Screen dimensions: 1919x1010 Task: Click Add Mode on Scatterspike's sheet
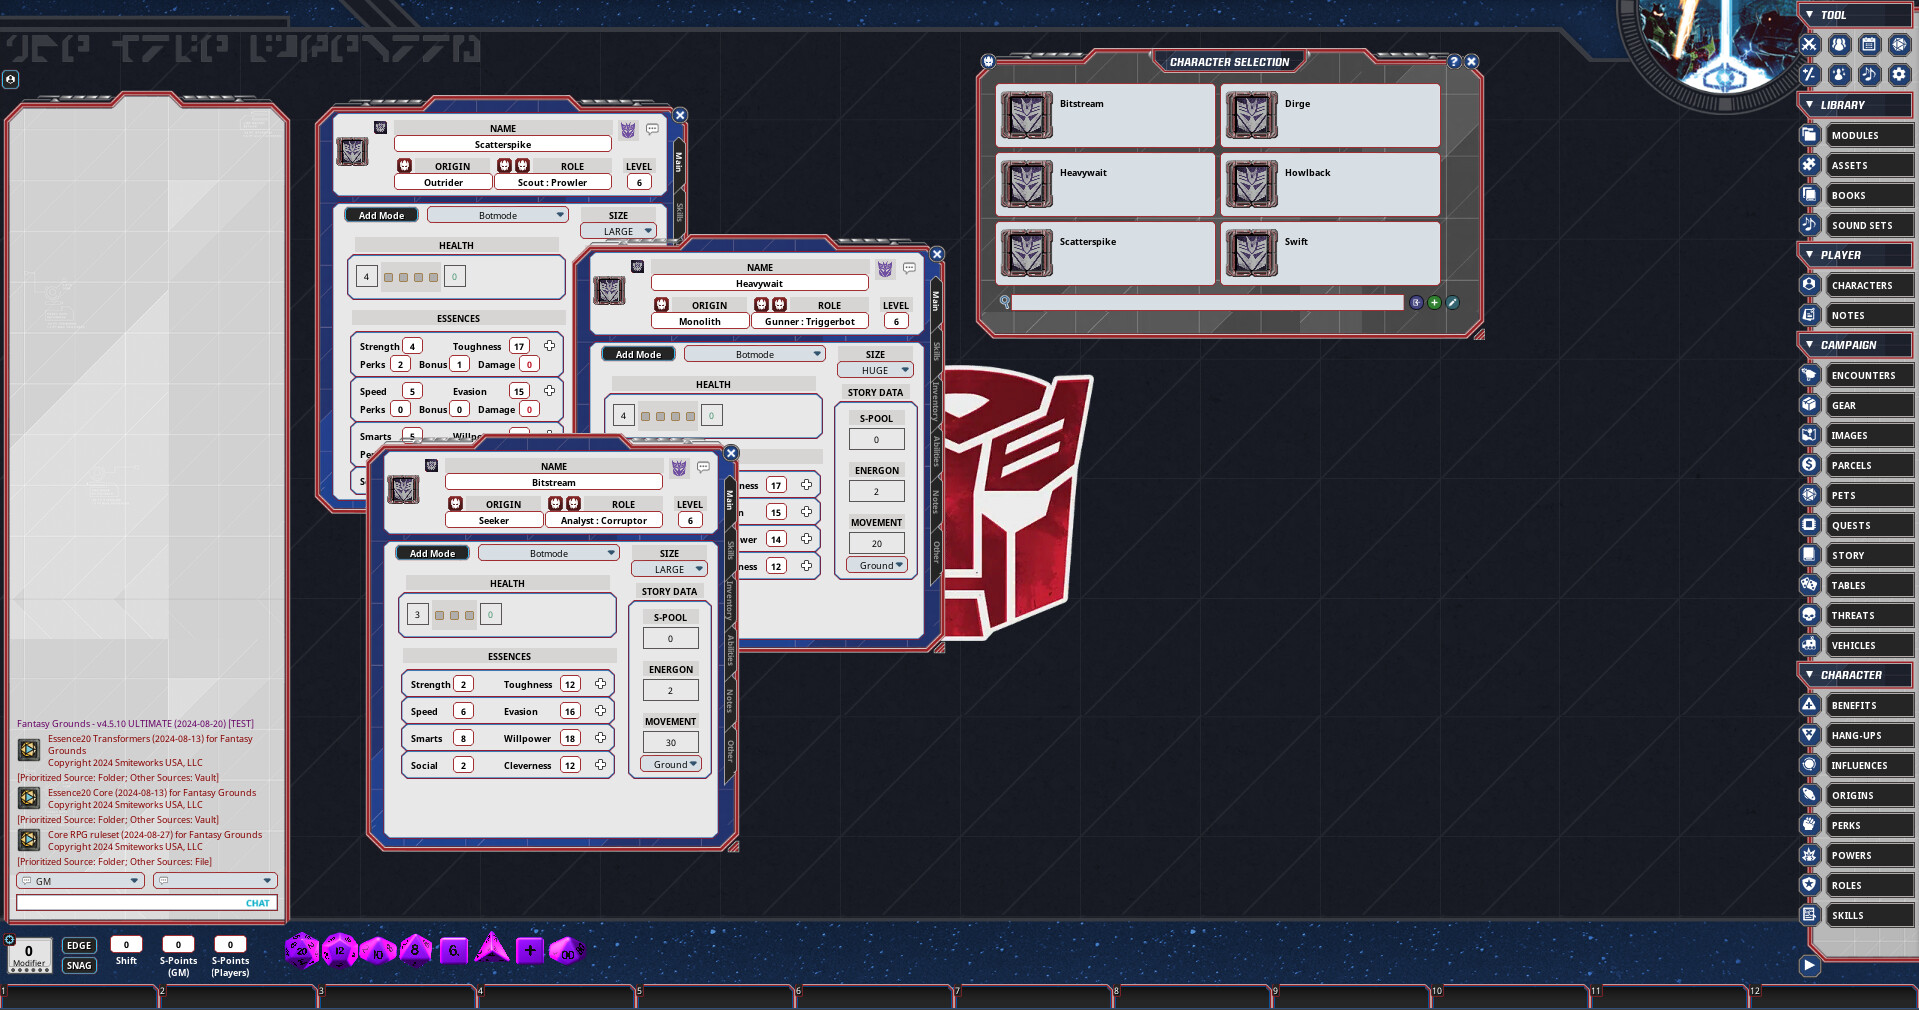381,214
